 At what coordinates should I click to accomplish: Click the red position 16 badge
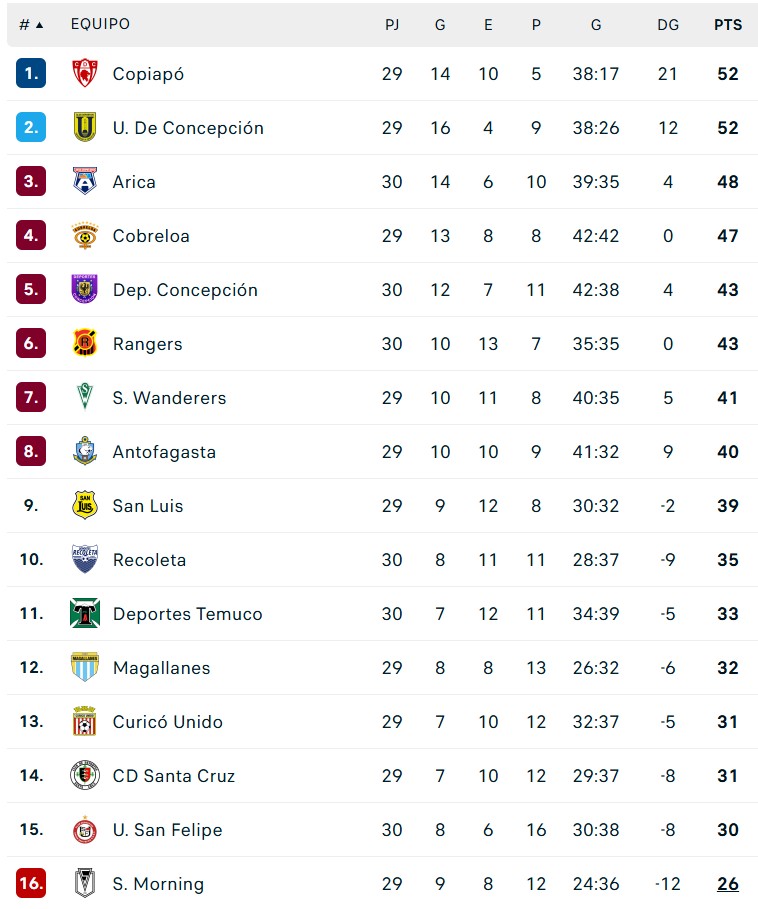click(31, 883)
